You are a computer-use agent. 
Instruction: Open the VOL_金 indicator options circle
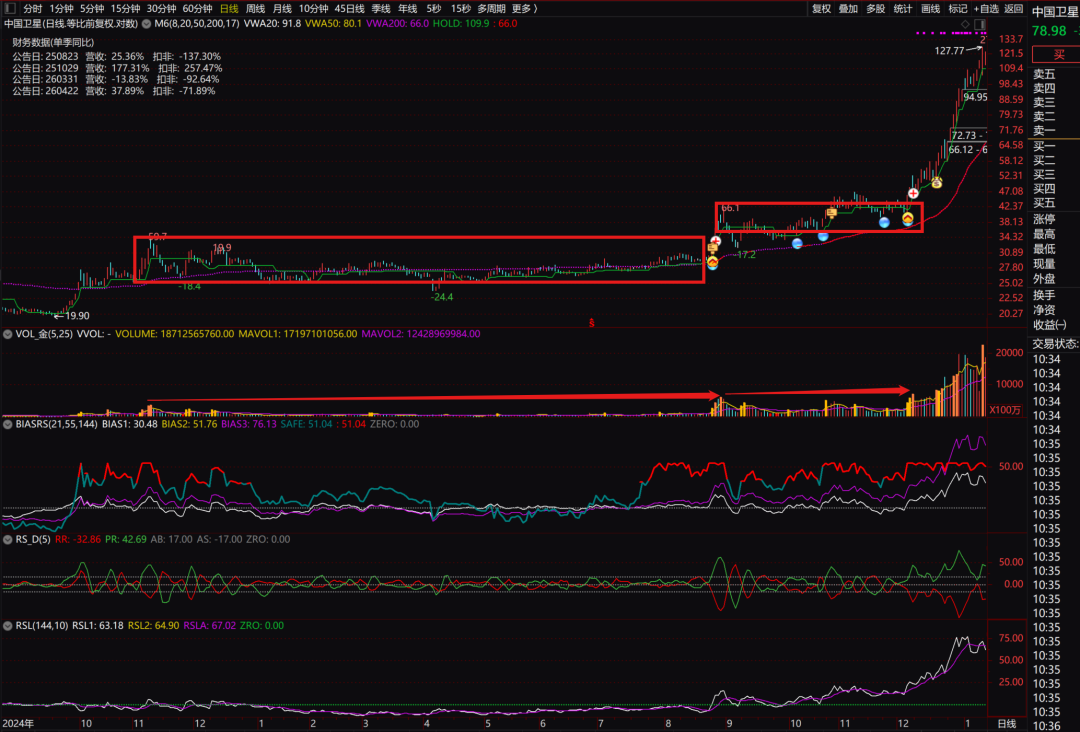point(8,334)
